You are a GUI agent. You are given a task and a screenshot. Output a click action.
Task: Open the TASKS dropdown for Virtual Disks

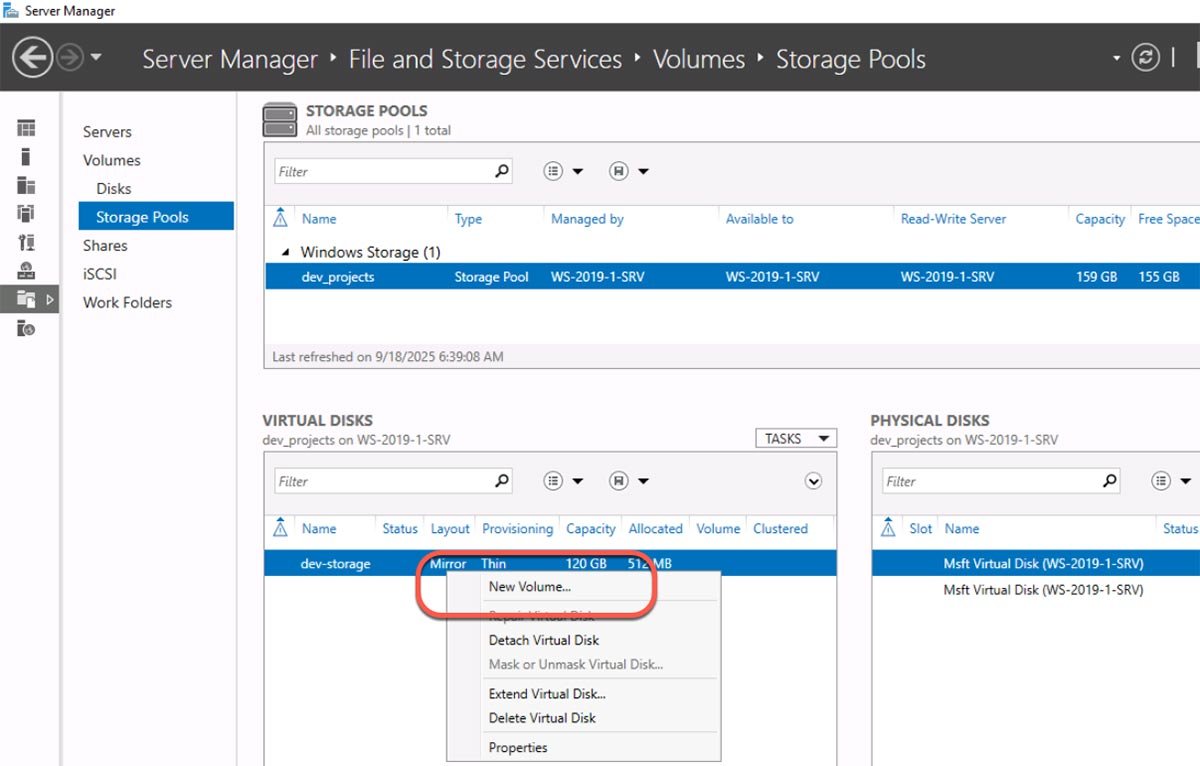795,438
